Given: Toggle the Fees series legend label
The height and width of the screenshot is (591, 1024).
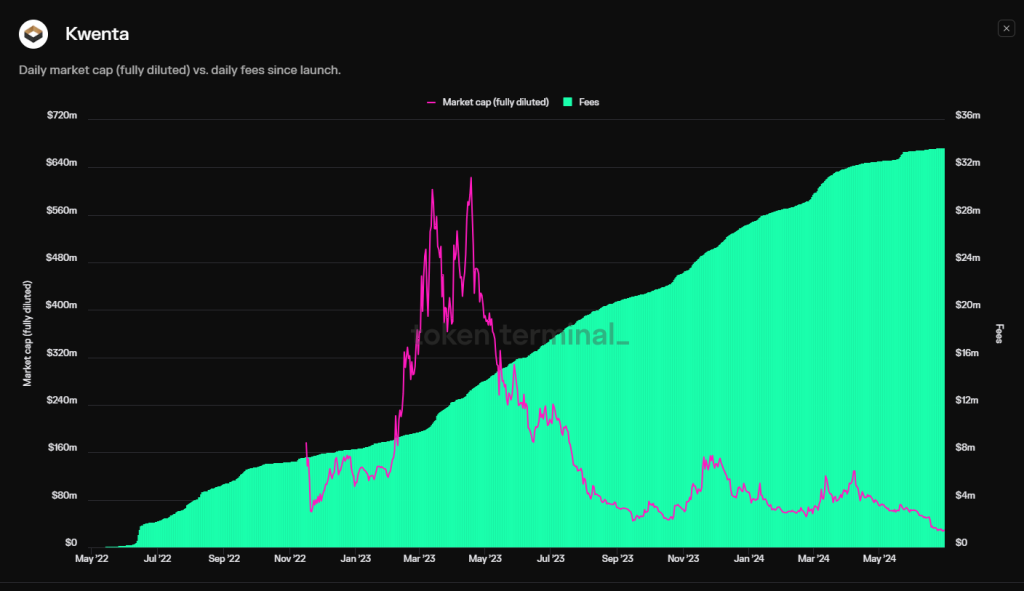Looking at the screenshot, I should (589, 102).
